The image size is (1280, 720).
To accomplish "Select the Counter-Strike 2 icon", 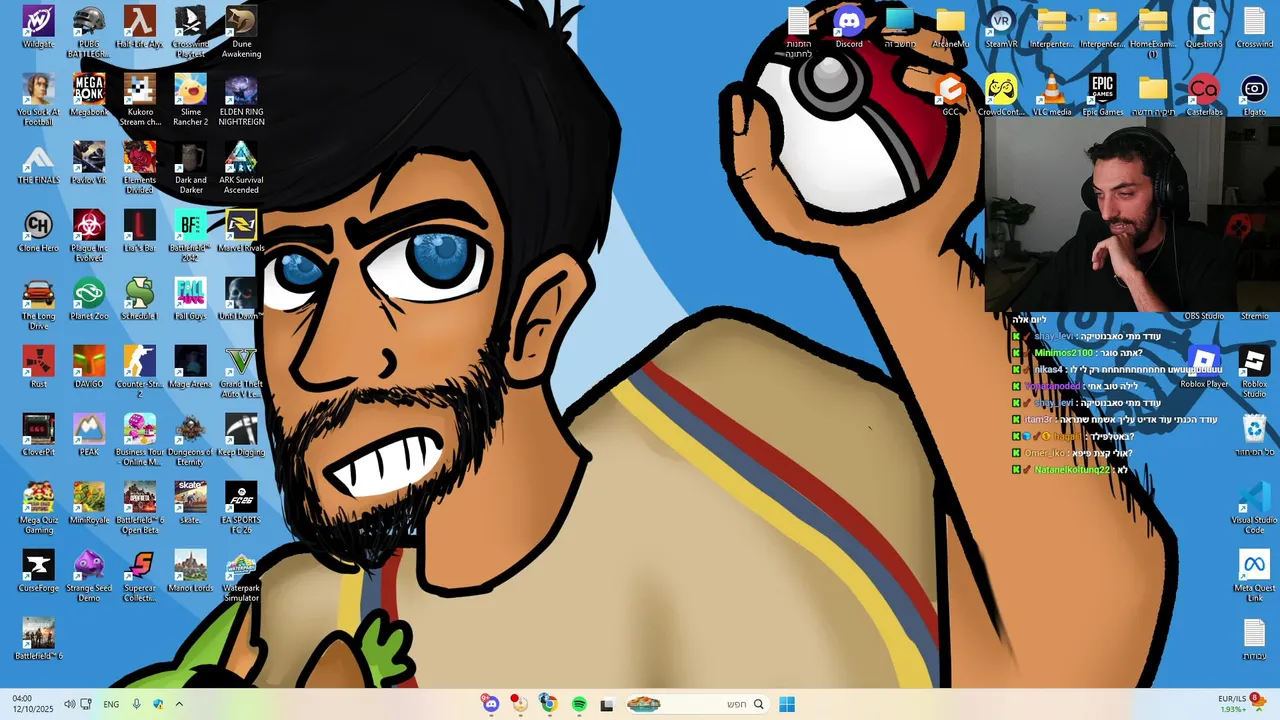I will 139,371.
